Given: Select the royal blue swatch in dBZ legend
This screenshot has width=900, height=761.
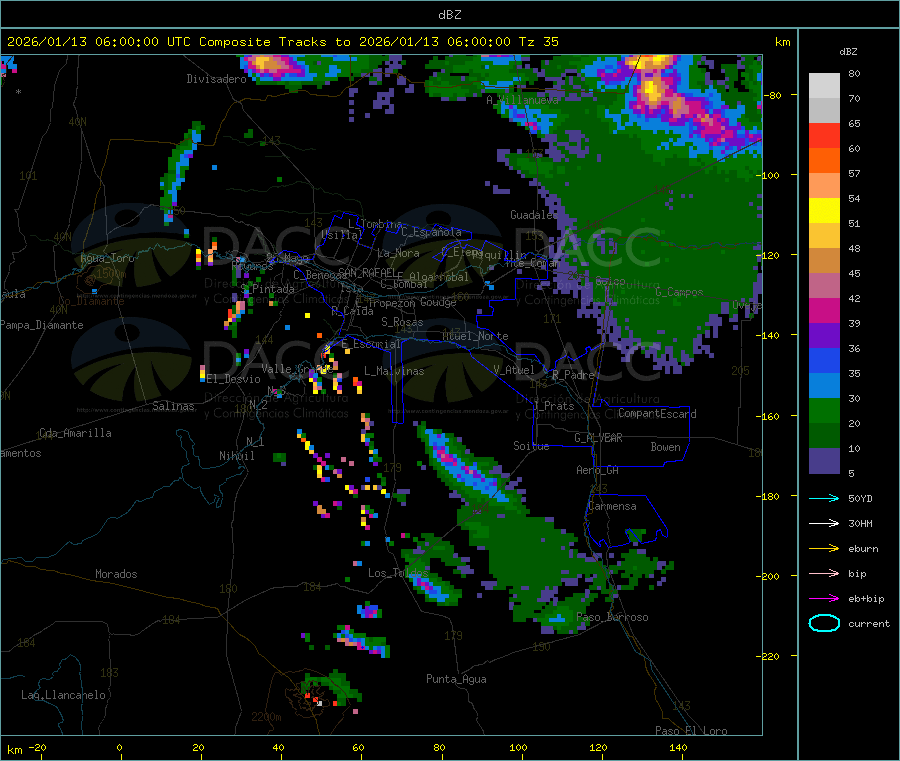Looking at the screenshot, I should point(824,360).
